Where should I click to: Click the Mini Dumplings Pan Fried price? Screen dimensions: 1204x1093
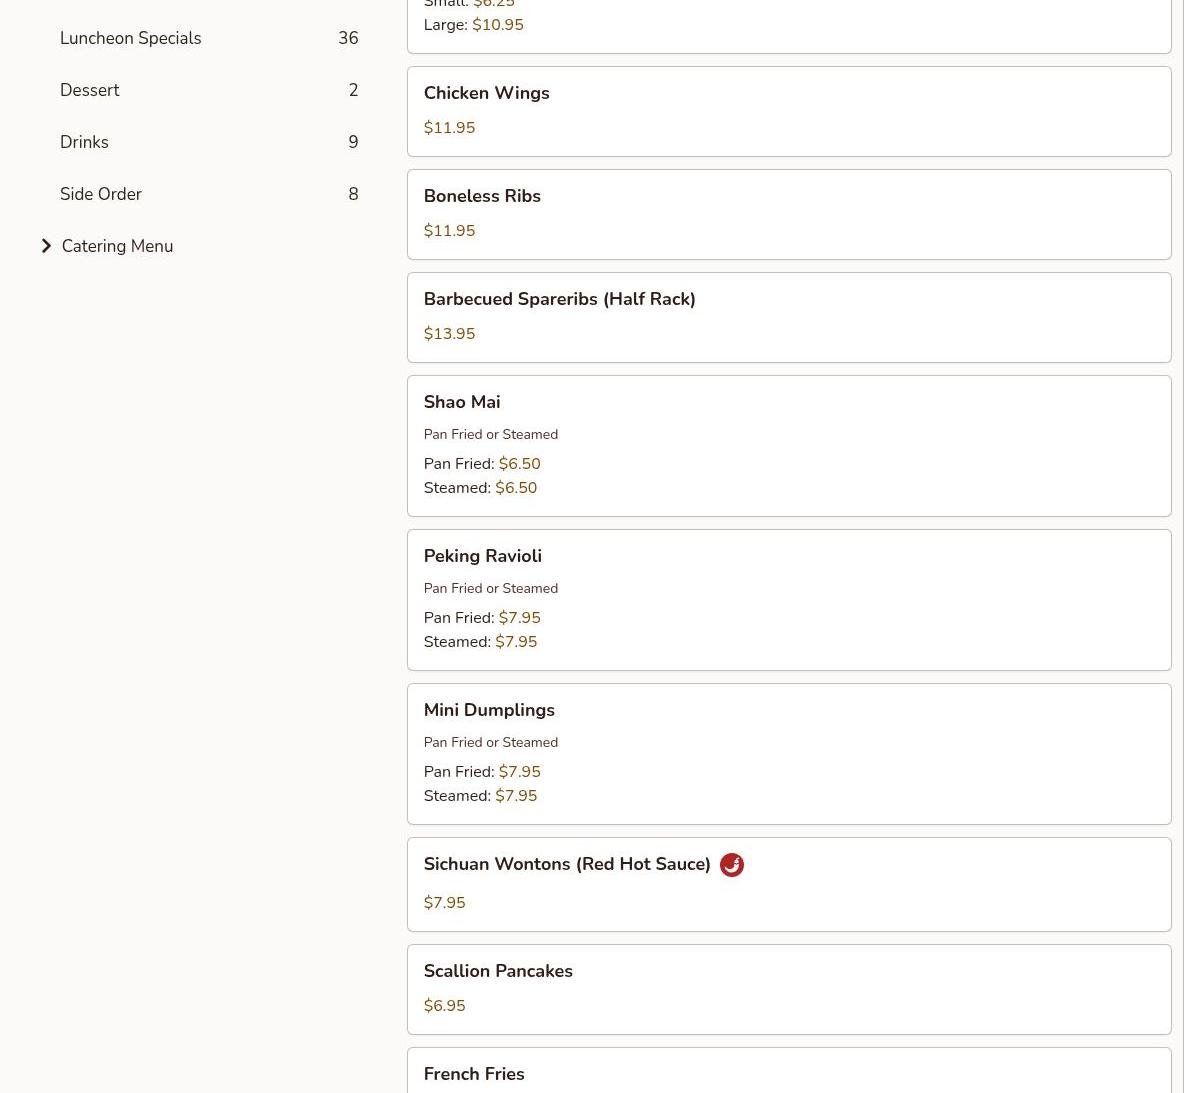tap(519, 772)
